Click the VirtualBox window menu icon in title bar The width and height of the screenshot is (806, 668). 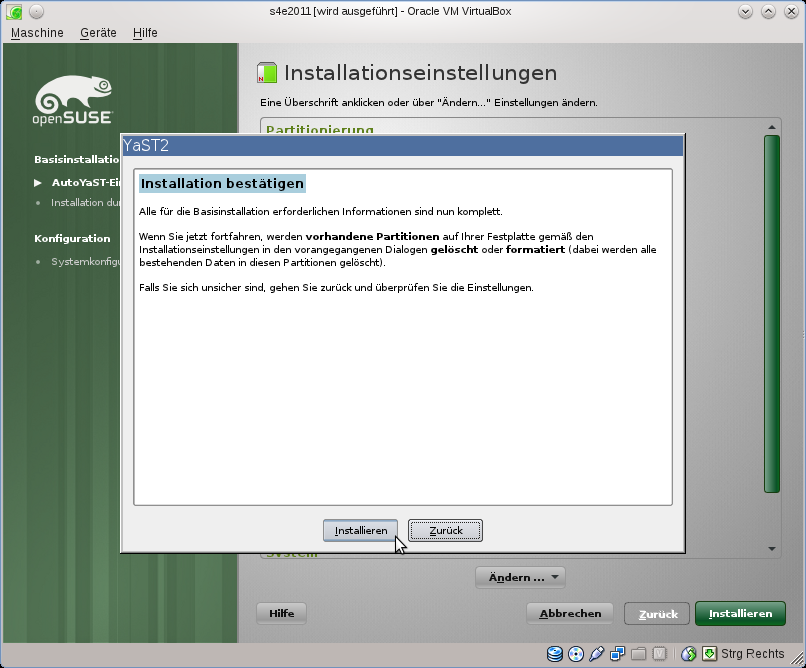click(x=14, y=11)
